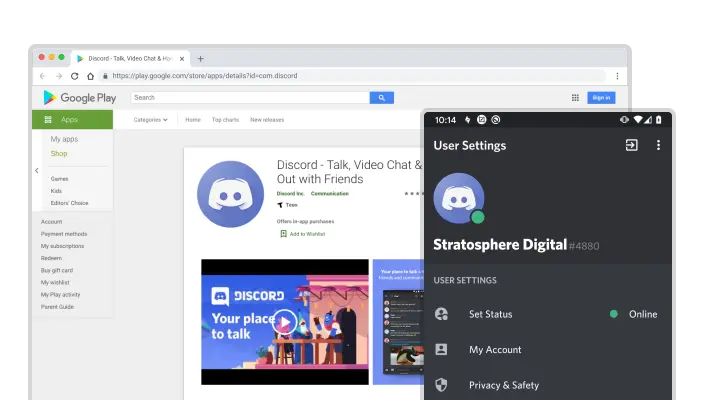Click the Google Play logo
The height and width of the screenshot is (400, 704).
tap(79, 97)
